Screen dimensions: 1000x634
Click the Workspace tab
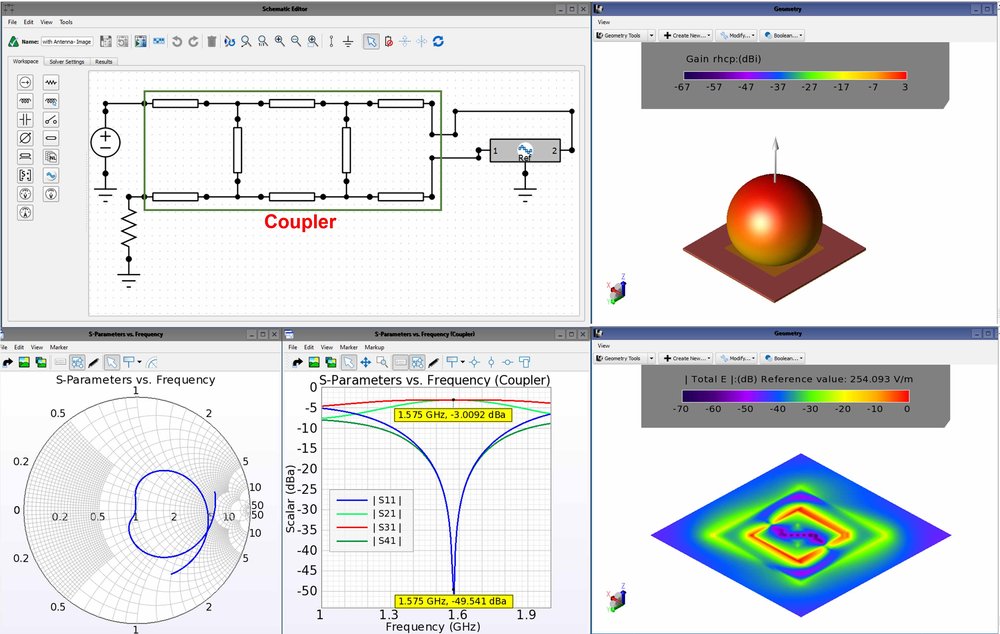(x=26, y=61)
